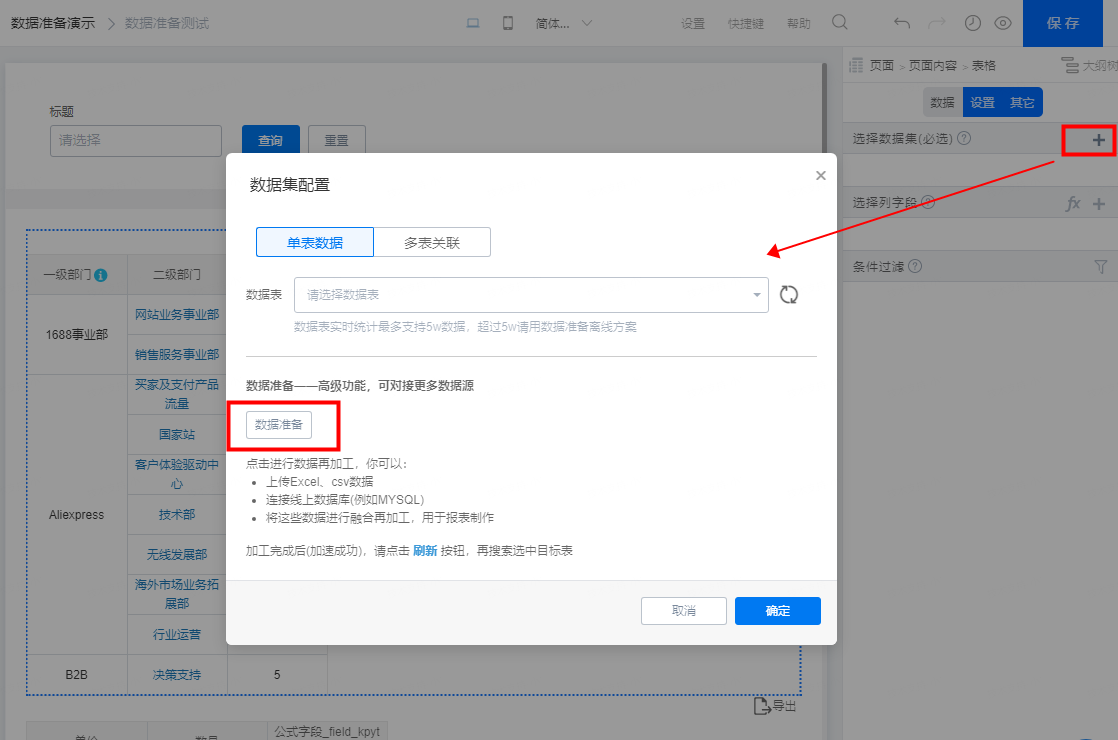Open the history clock icon

click(973, 23)
